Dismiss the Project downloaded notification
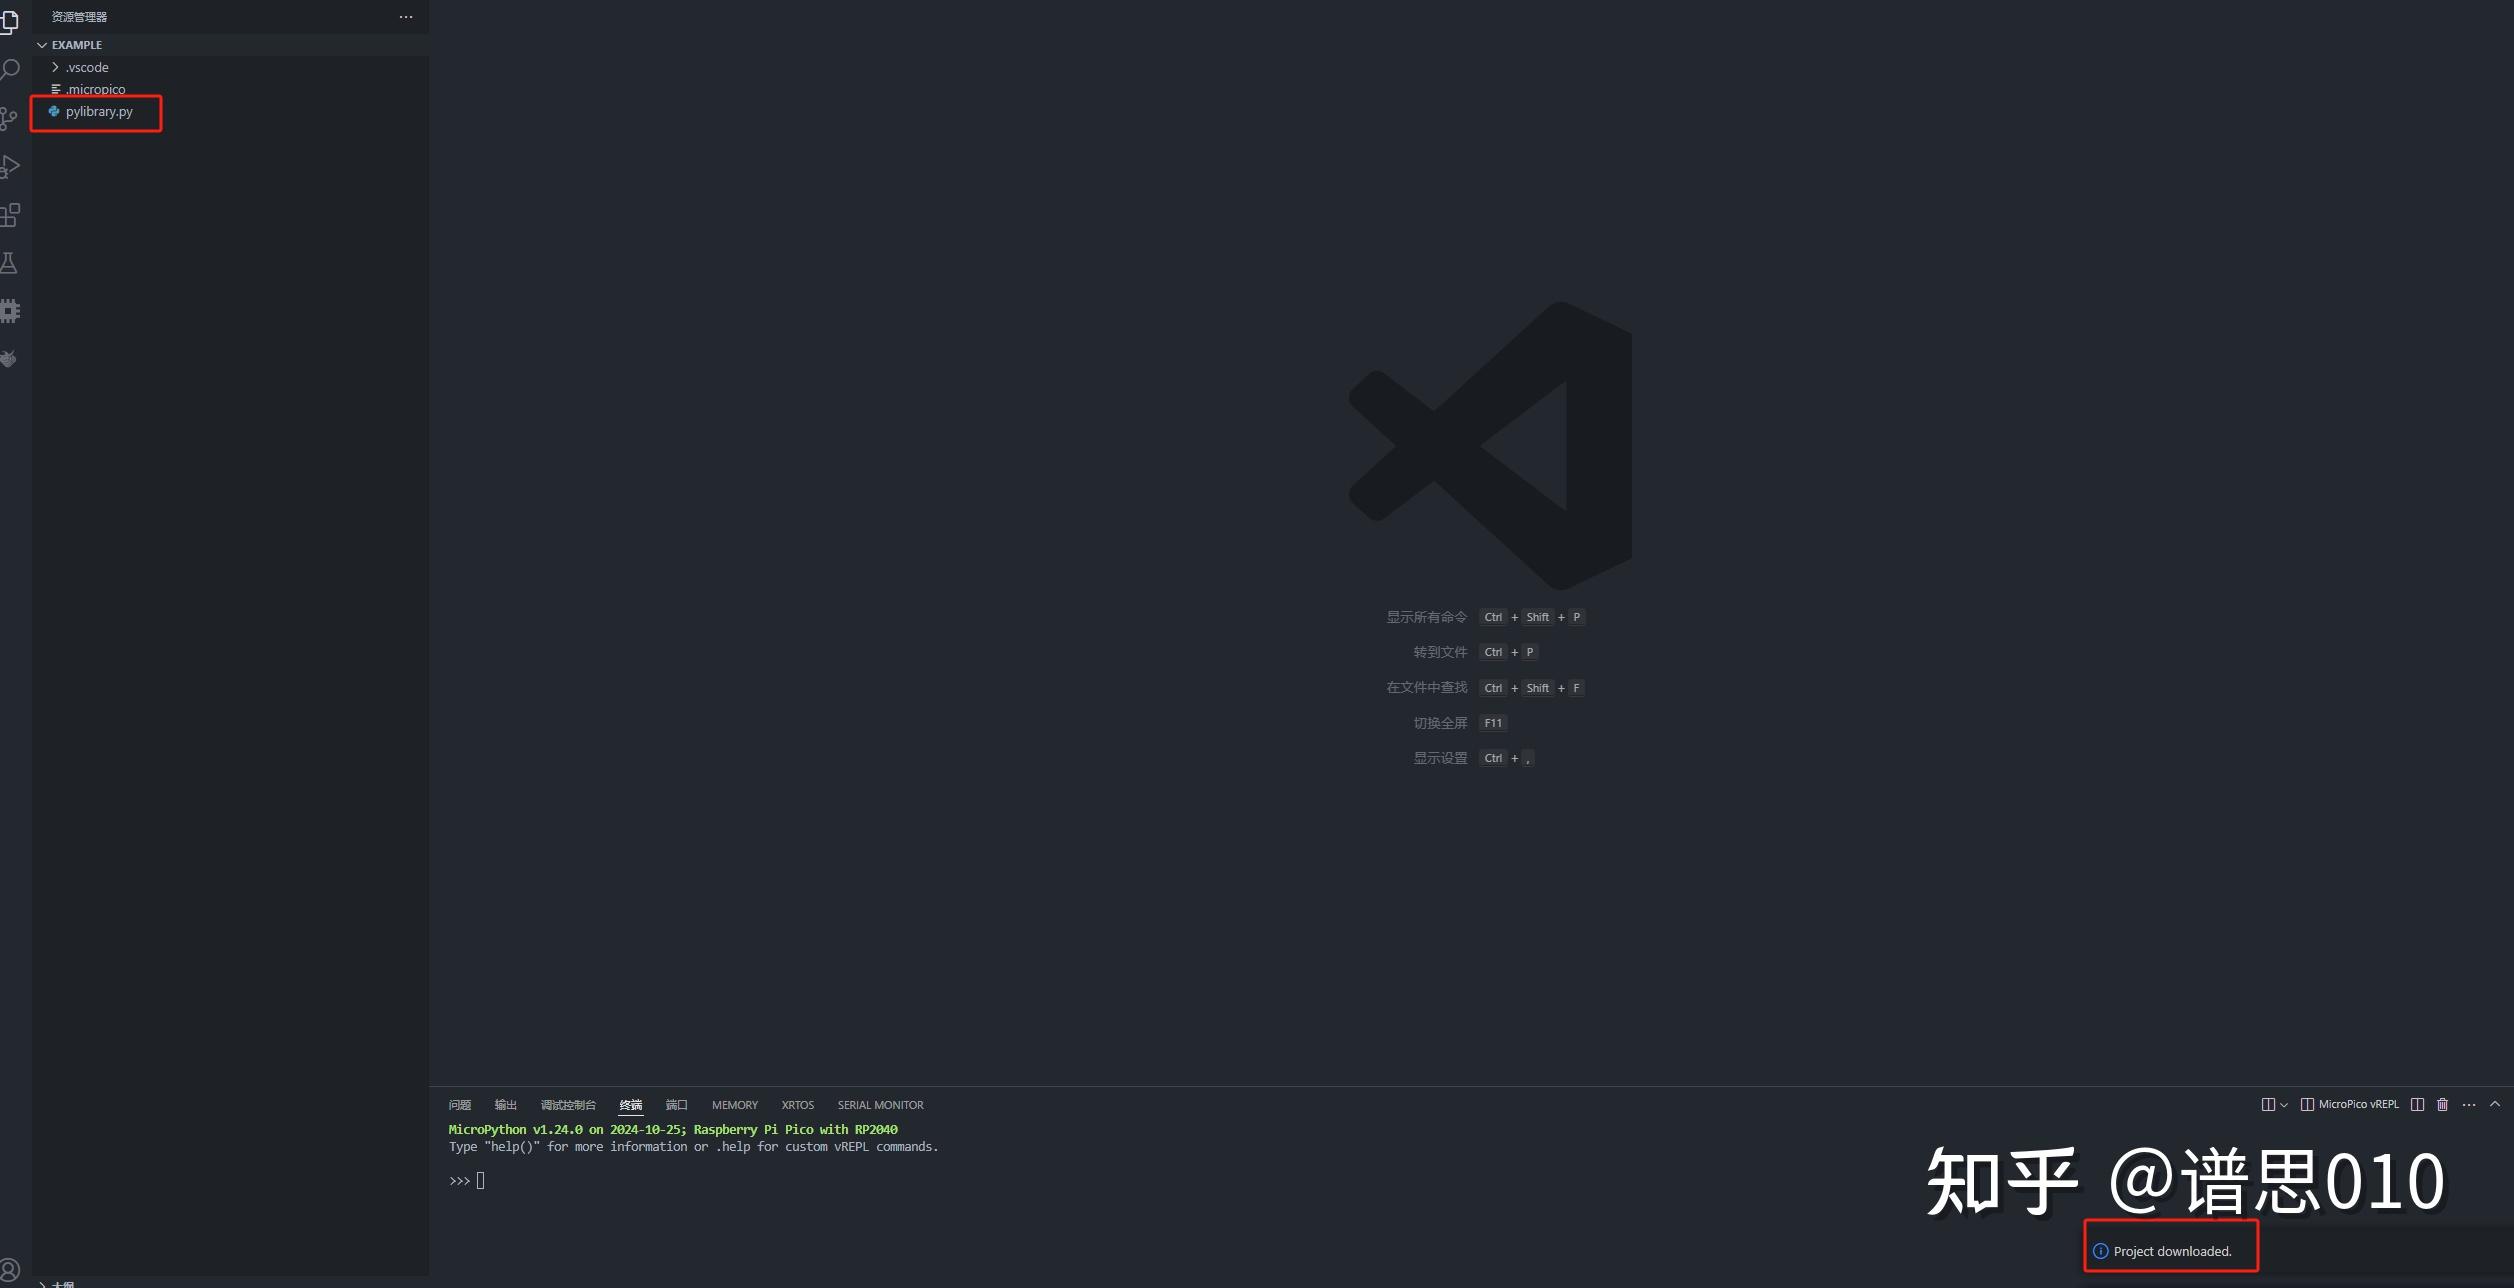 click(2171, 1250)
